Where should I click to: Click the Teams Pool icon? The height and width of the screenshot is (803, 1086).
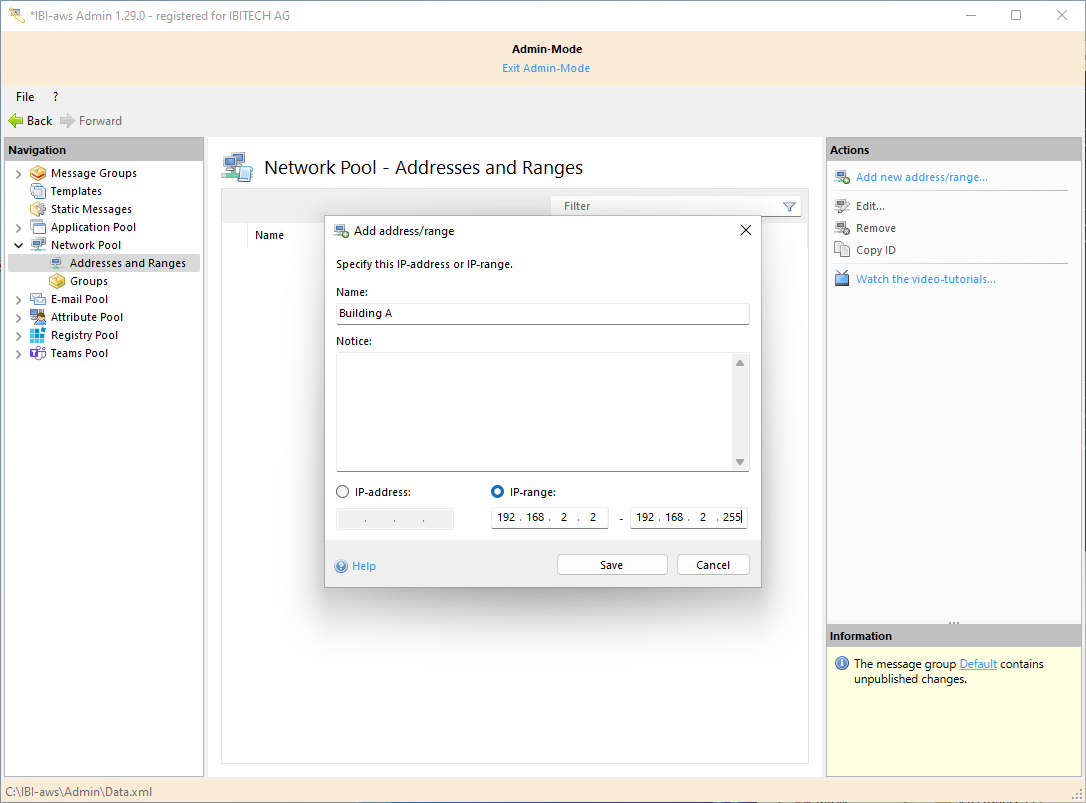pyautogui.click(x=38, y=353)
